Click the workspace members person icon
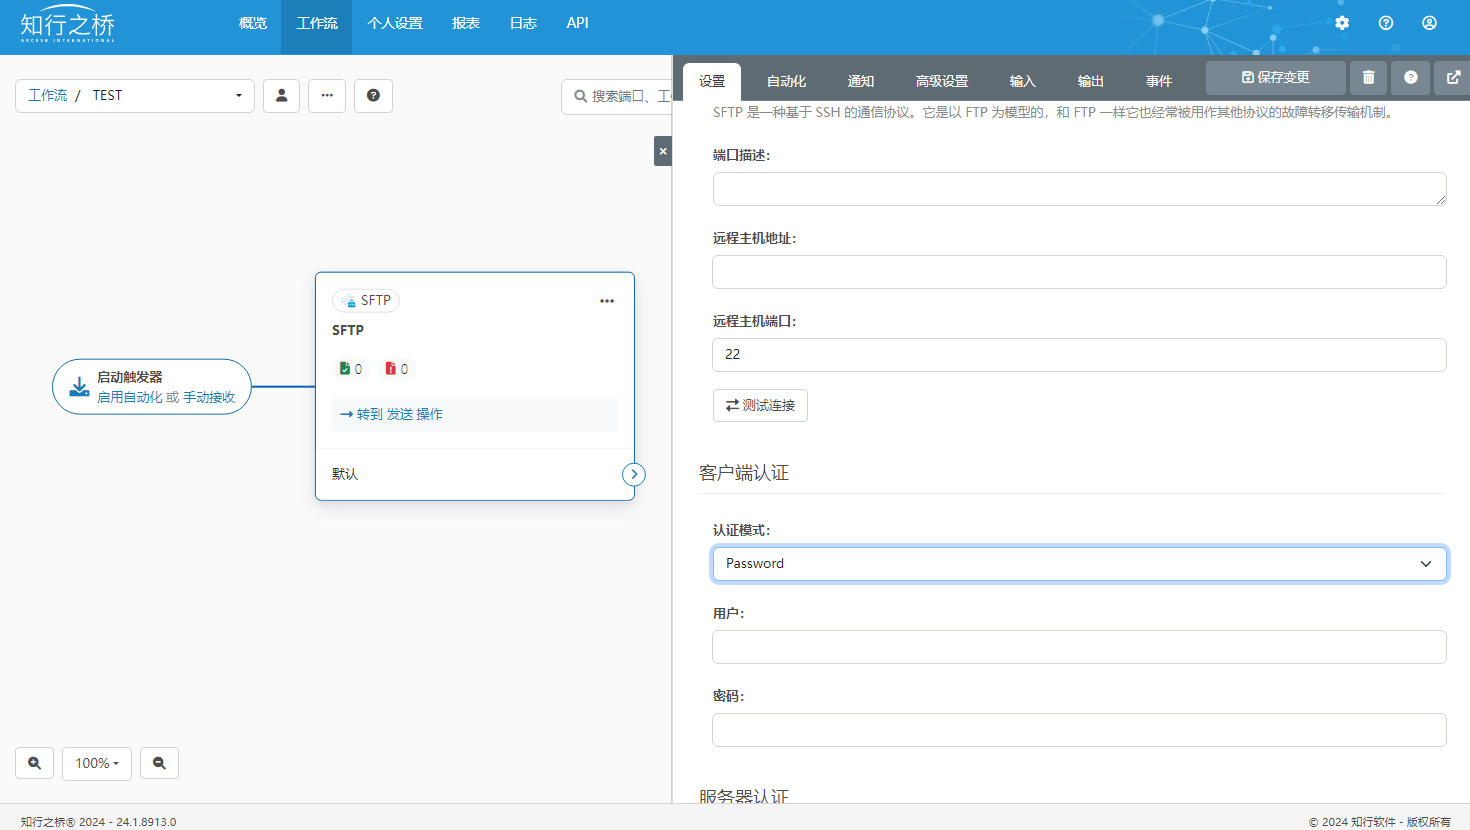Screen dimensions: 1470x830 tap(281, 96)
